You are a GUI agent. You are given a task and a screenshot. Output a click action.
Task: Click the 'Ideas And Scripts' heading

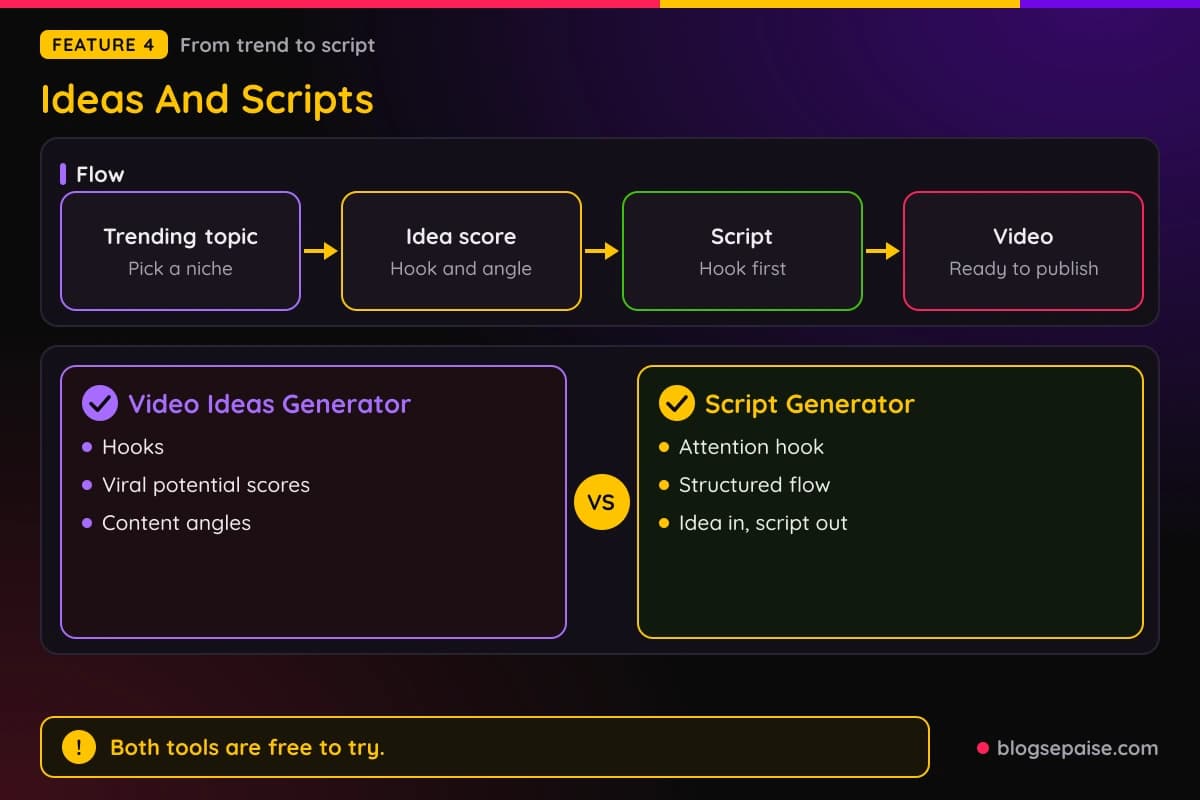tap(207, 99)
